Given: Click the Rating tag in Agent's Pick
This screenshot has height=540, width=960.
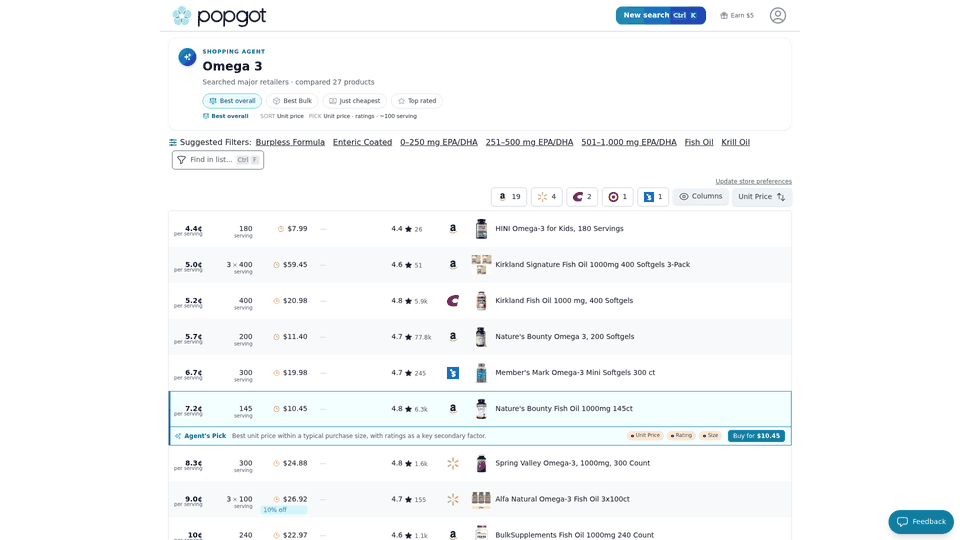Looking at the screenshot, I should click(x=681, y=435).
